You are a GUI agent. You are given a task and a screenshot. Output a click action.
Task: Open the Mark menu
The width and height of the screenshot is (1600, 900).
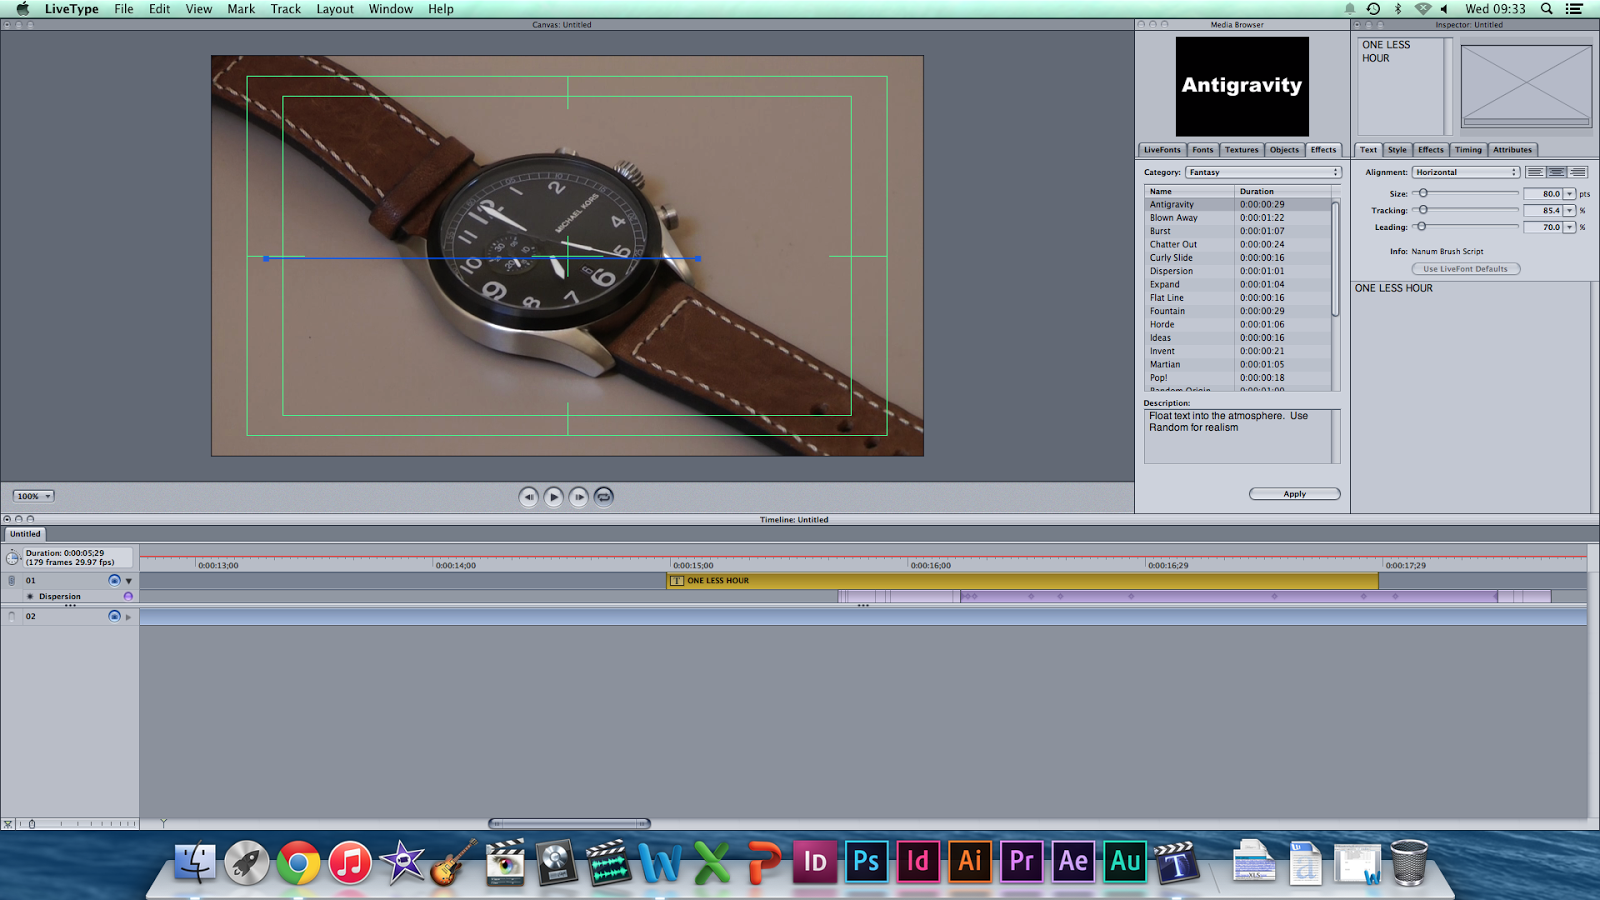(241, 9)
